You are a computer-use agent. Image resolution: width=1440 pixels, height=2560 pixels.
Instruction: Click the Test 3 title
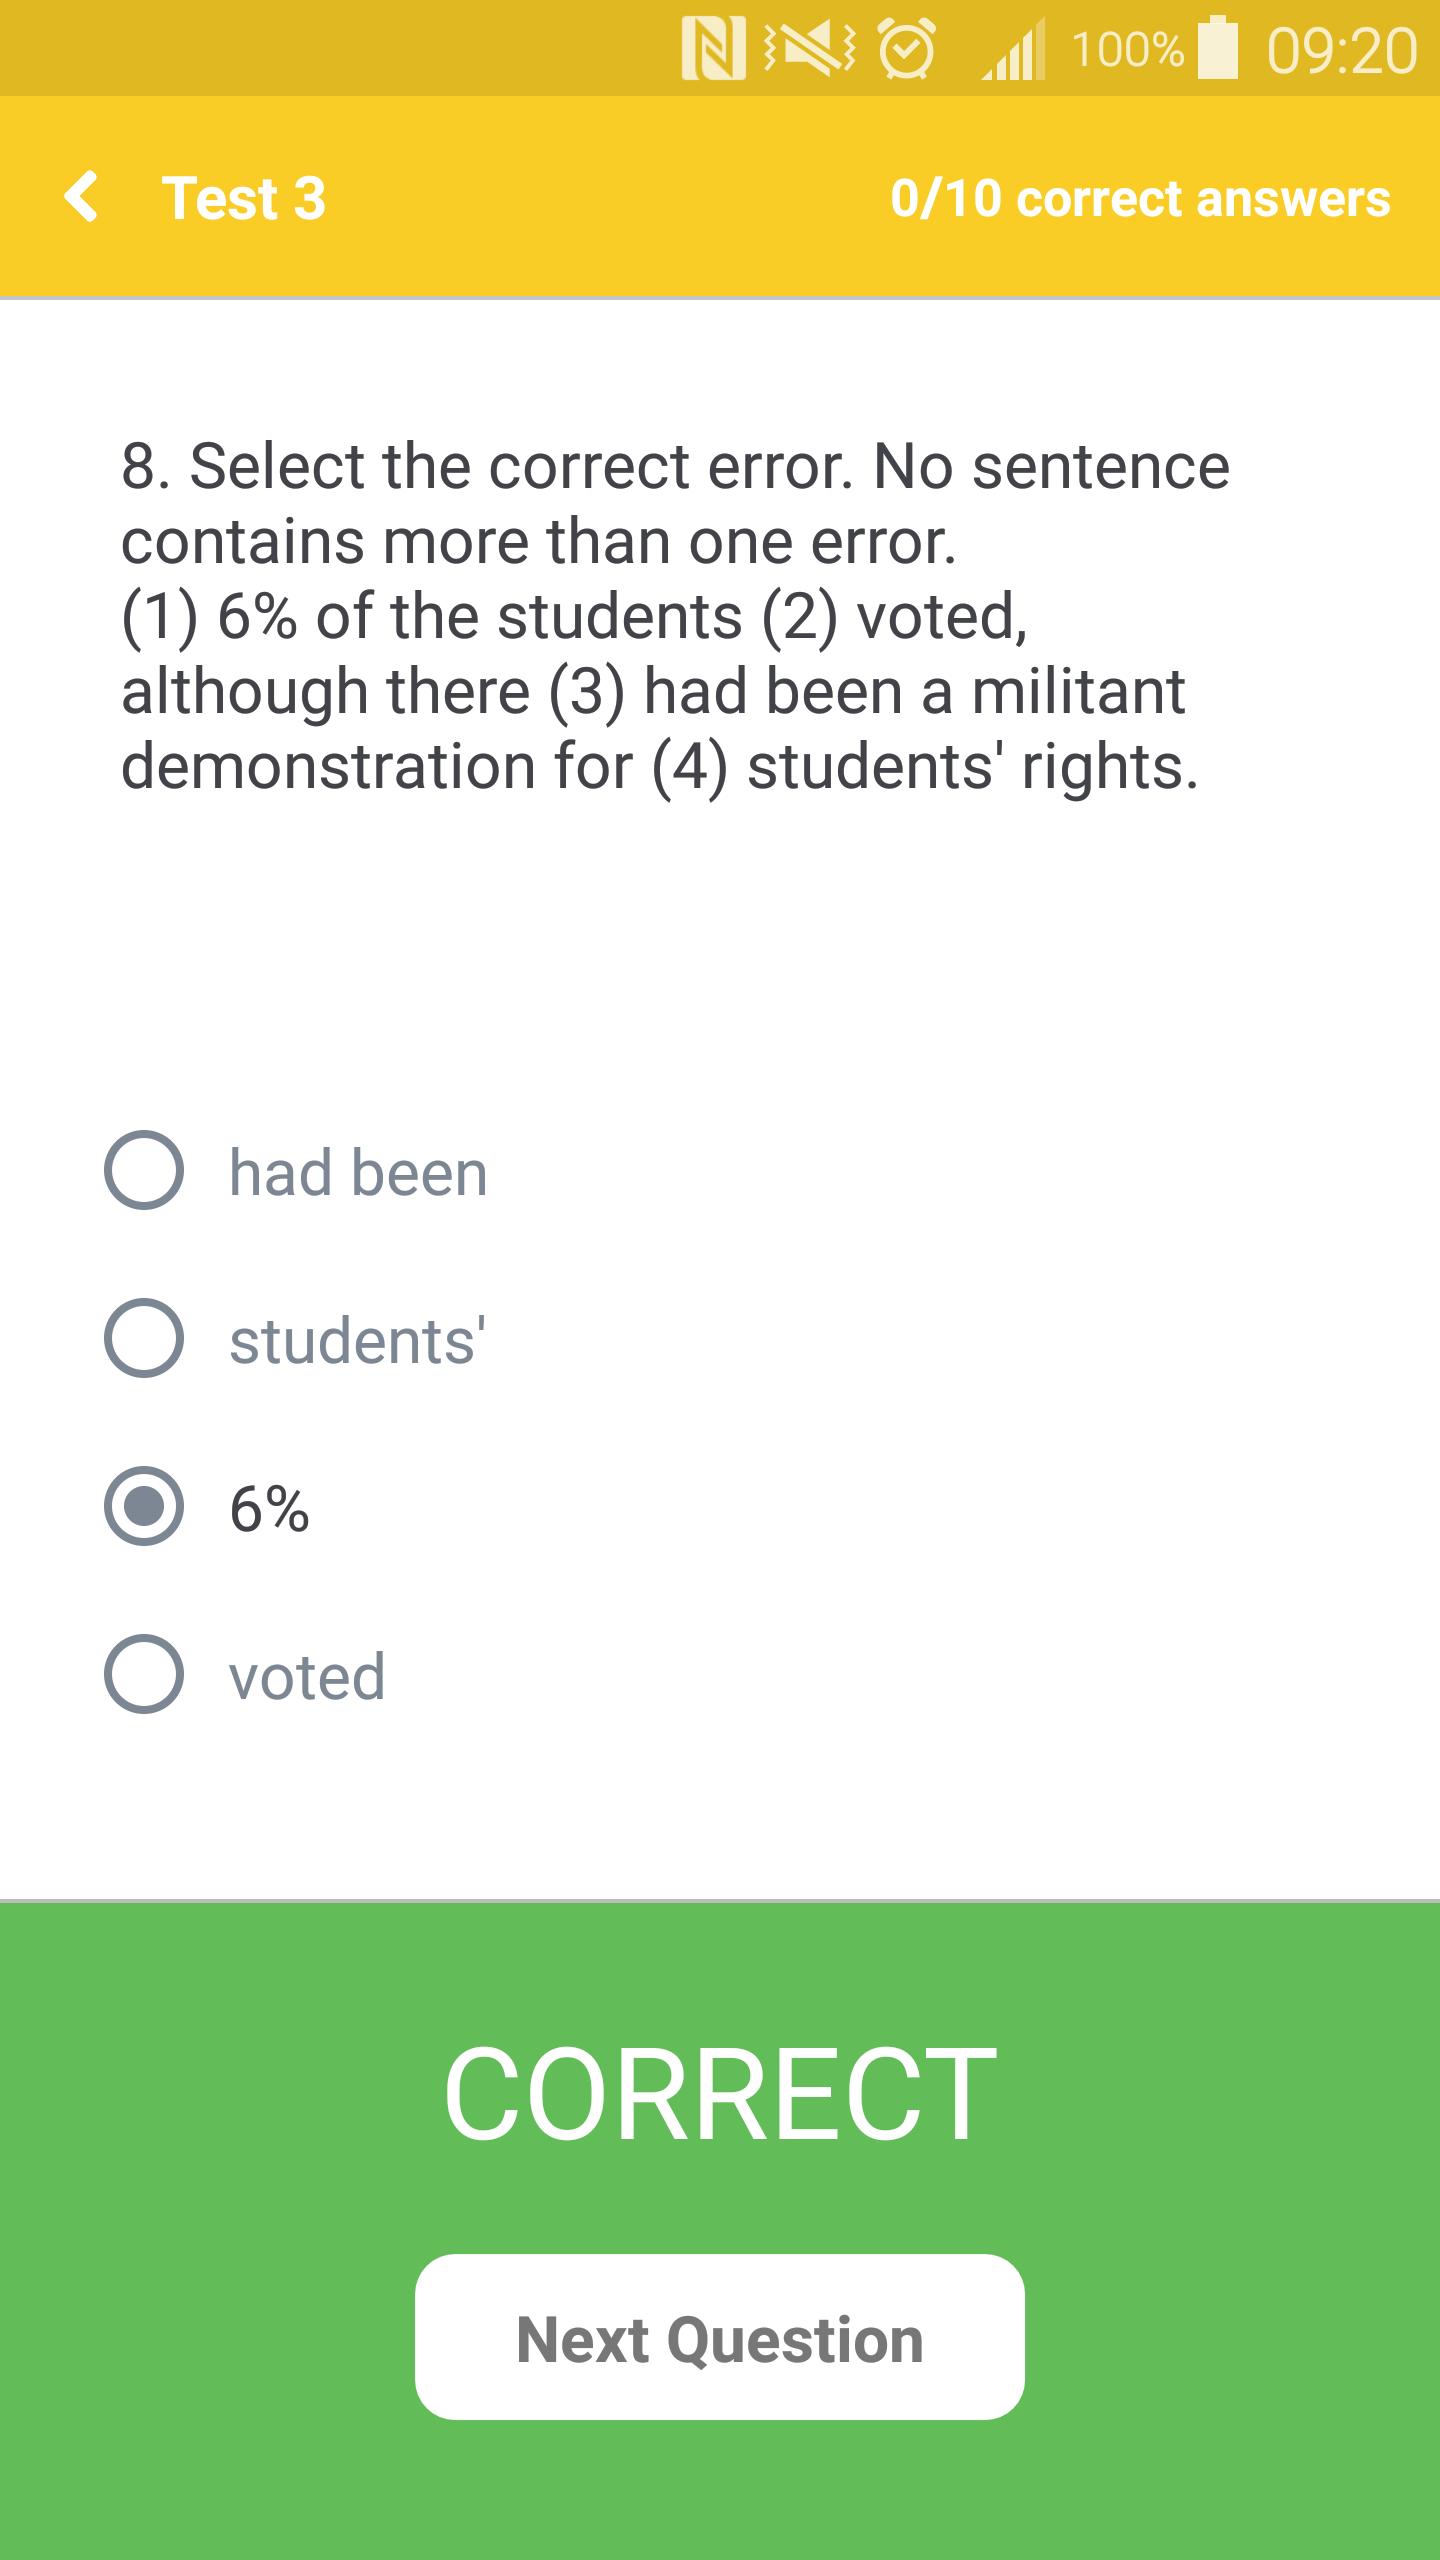tap(244, 197)
